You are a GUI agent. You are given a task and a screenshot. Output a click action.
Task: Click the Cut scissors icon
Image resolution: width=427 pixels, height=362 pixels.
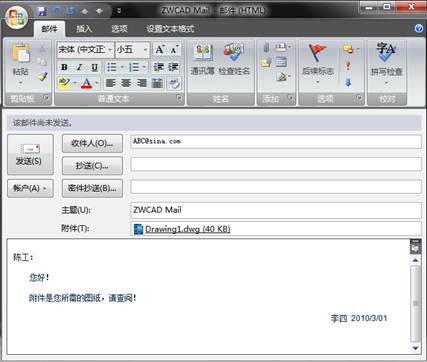pos(42,49)
